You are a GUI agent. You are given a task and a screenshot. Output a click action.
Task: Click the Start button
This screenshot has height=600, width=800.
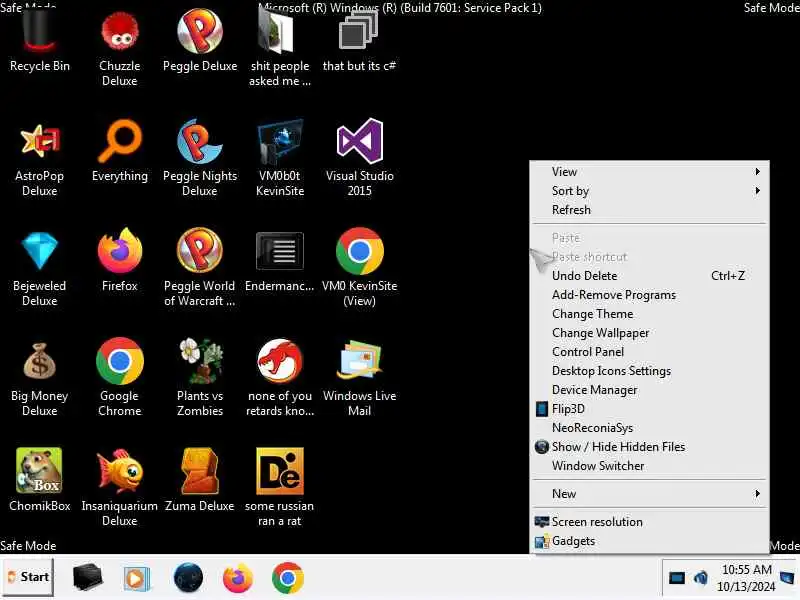point(28,577)
